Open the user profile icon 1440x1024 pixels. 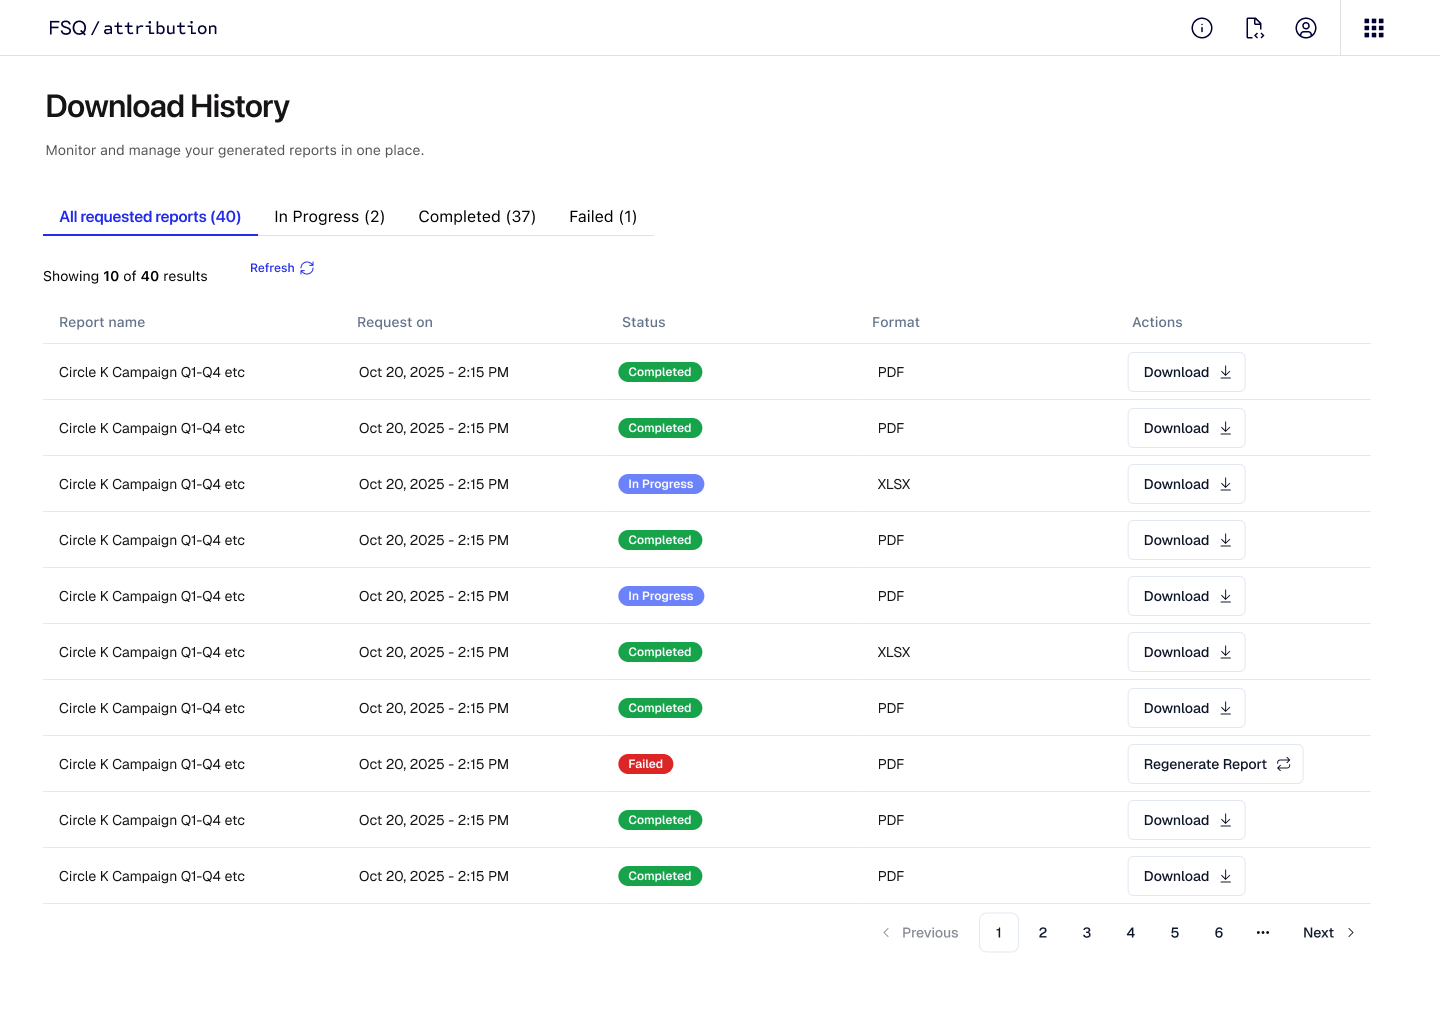[1306, 28]
